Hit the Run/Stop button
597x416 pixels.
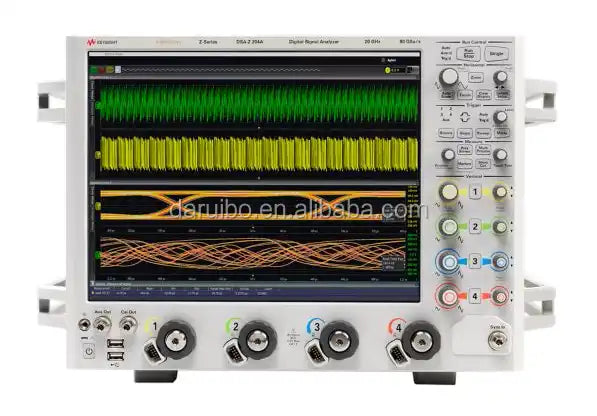(468, 54)
